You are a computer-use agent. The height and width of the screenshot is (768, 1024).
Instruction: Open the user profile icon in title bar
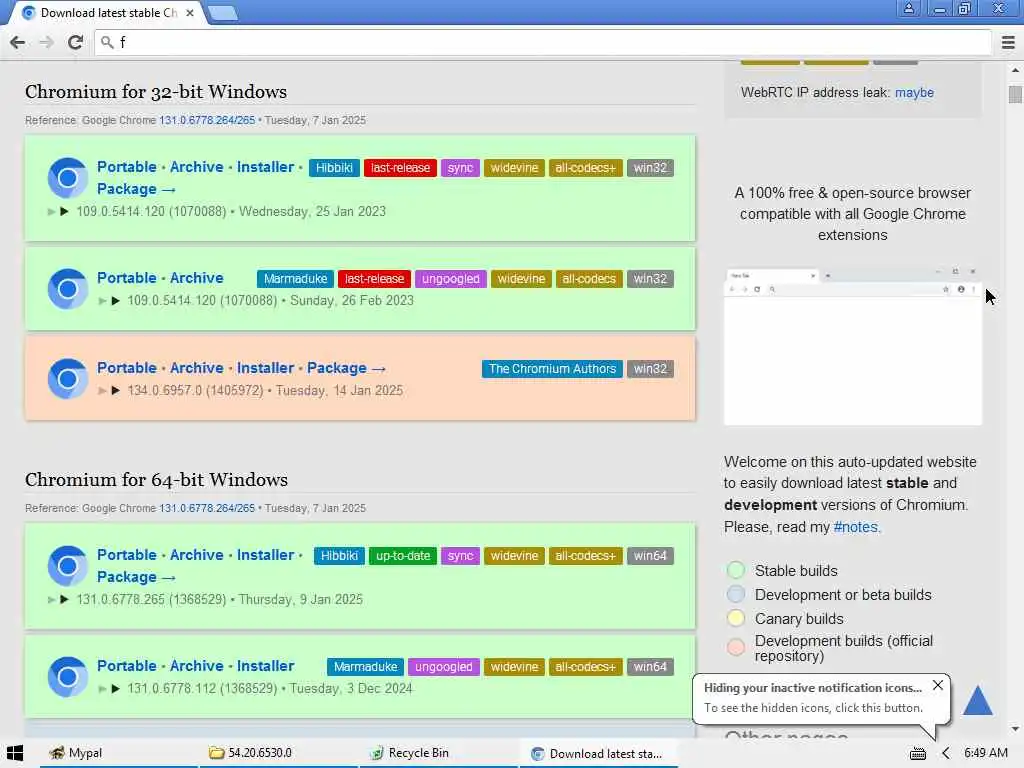(x=908, y=8)
